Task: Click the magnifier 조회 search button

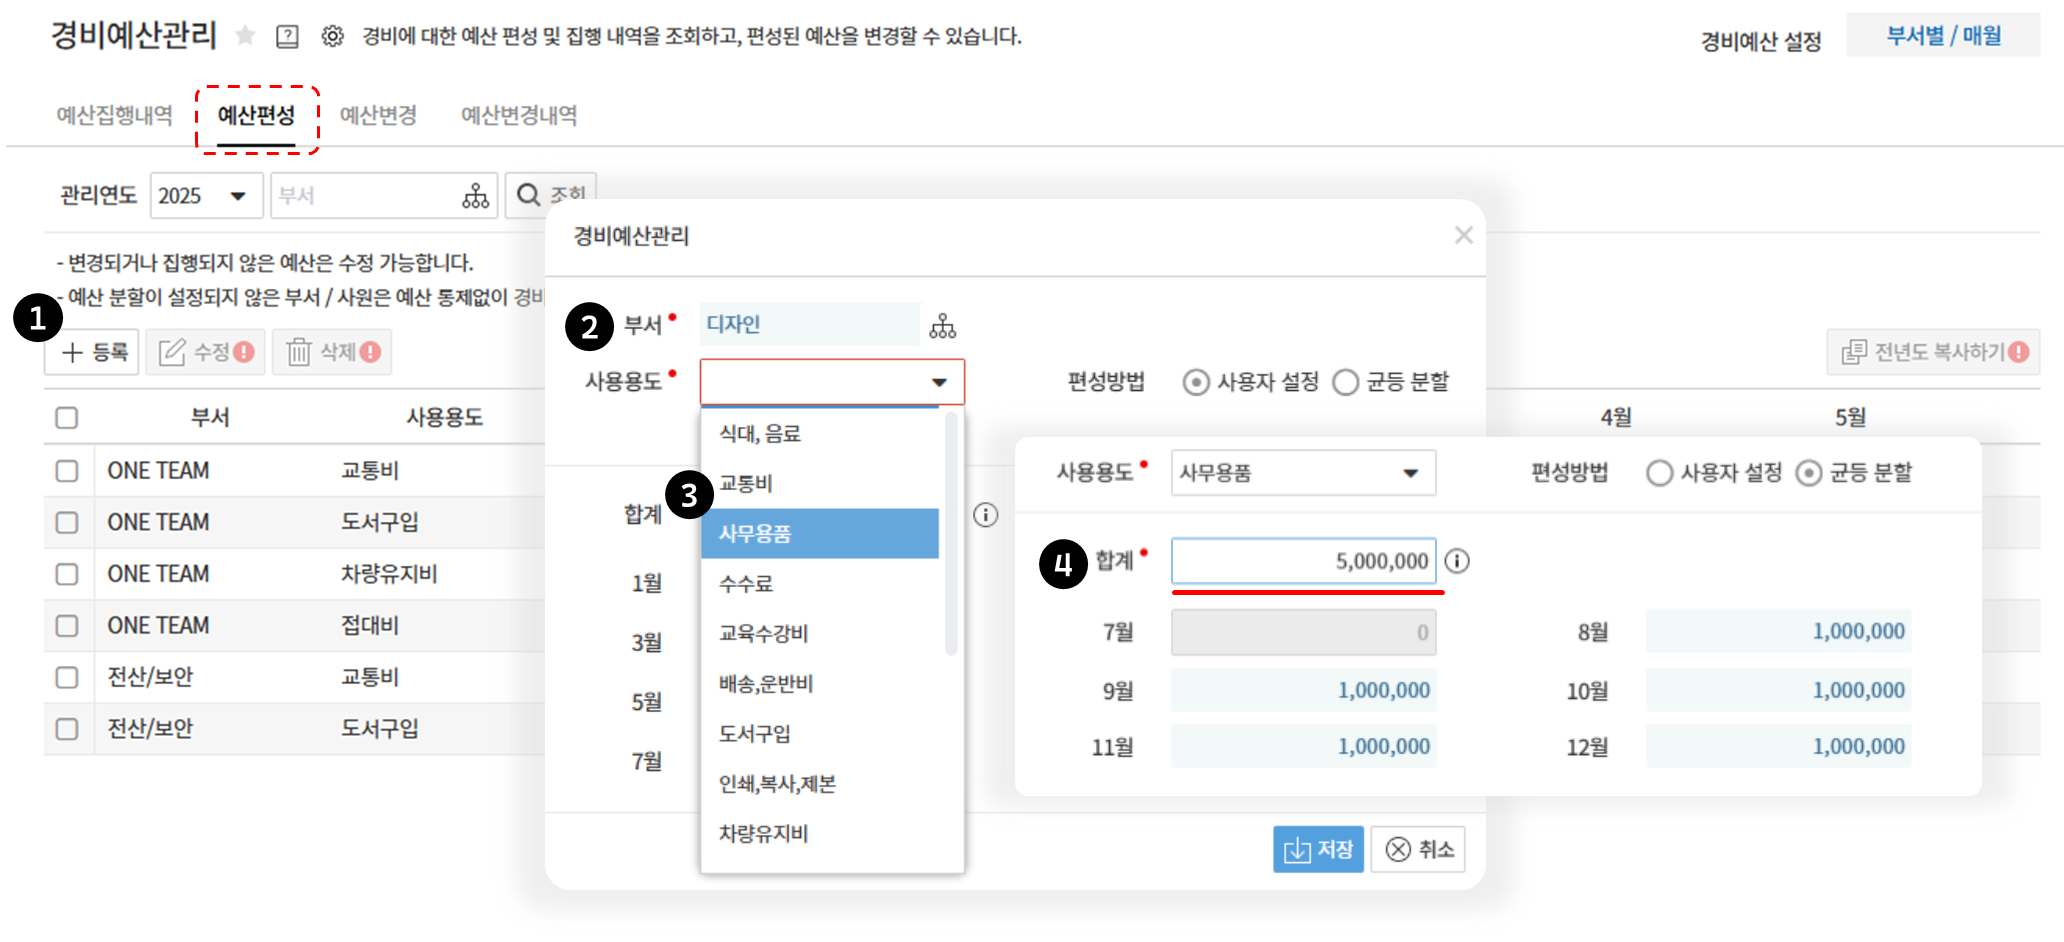Action: (x=550, y=195)
